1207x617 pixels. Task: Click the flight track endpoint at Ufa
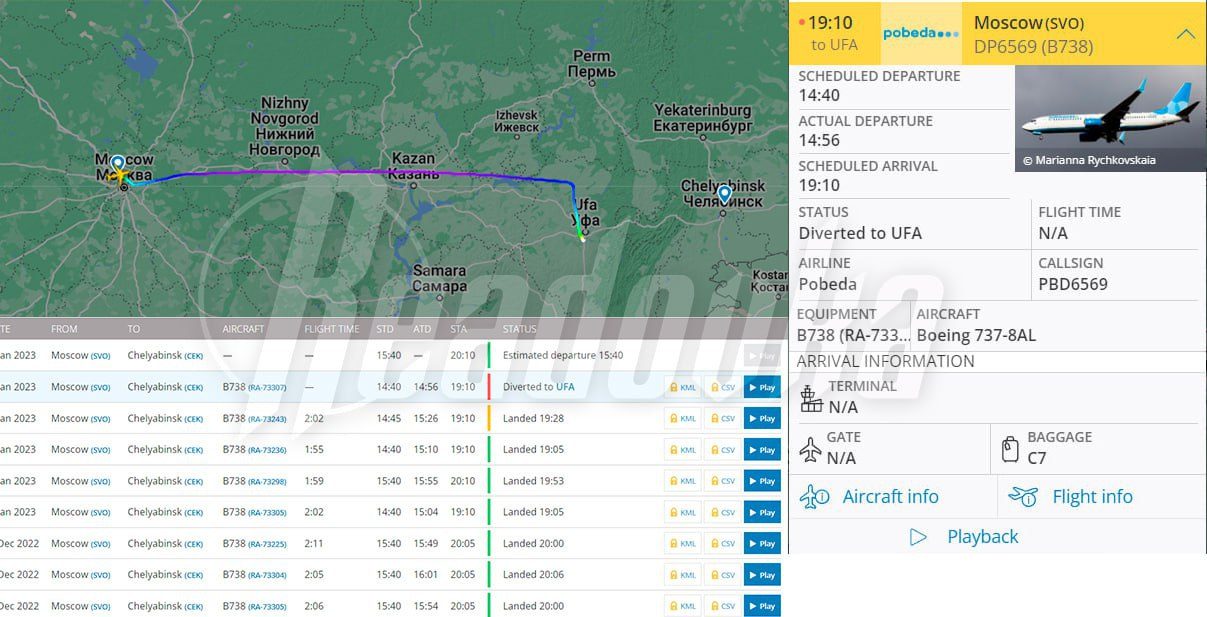pos(582,238)
